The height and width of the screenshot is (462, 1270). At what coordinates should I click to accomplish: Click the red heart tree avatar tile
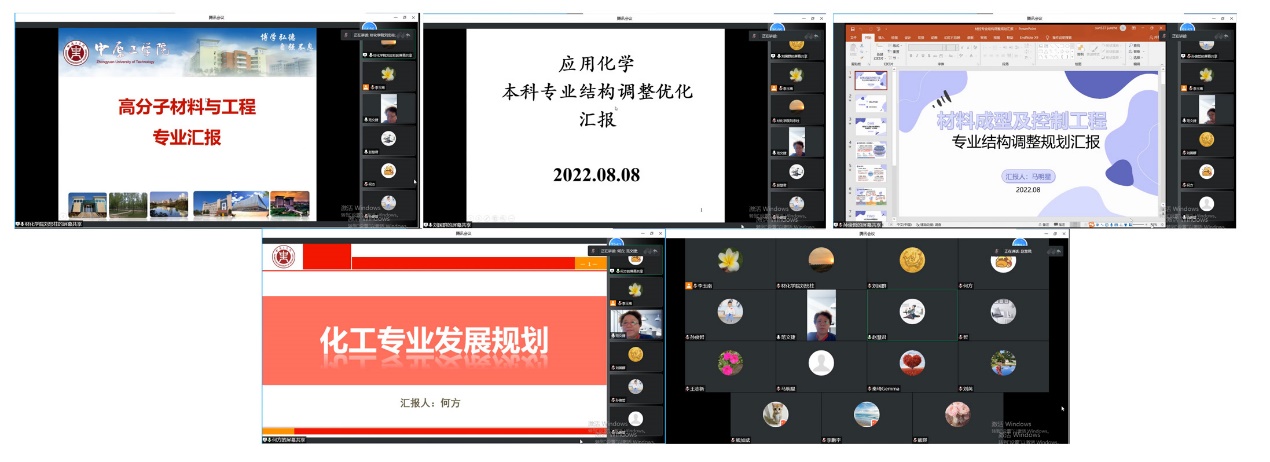pyautogui.click(x=911, y=362)
